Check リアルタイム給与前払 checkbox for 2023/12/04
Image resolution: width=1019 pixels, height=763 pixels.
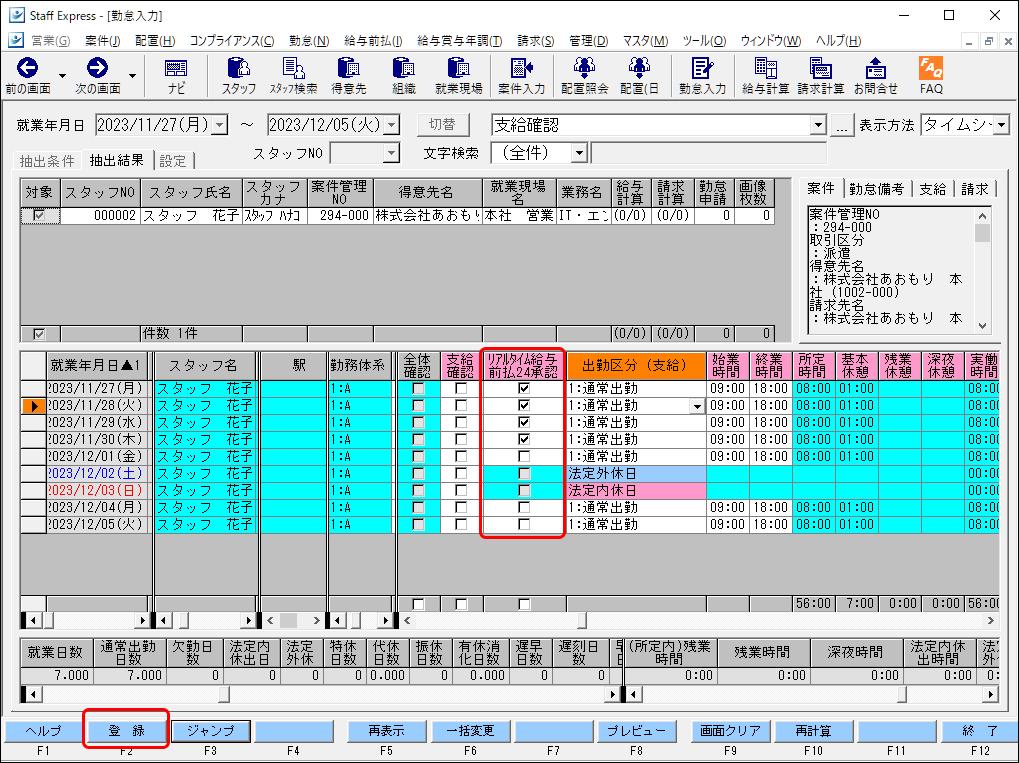pyautogui.click(x=524, y=508)
